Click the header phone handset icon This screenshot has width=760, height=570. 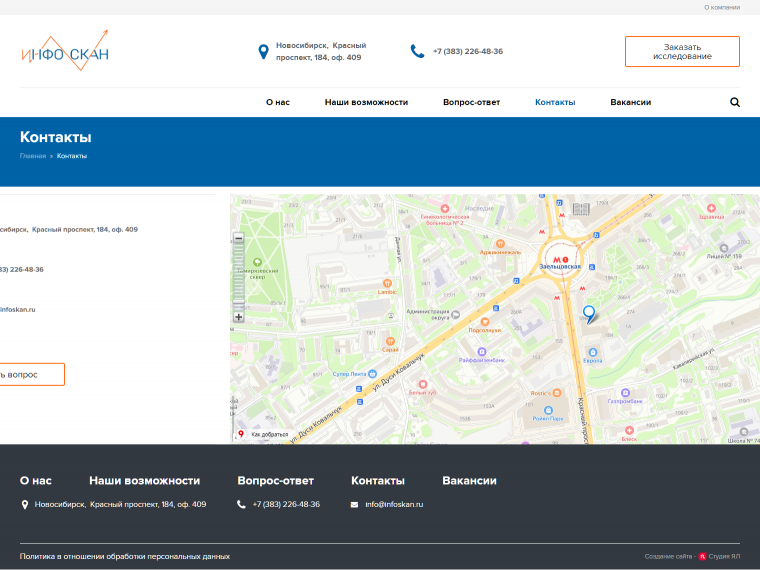417,51
